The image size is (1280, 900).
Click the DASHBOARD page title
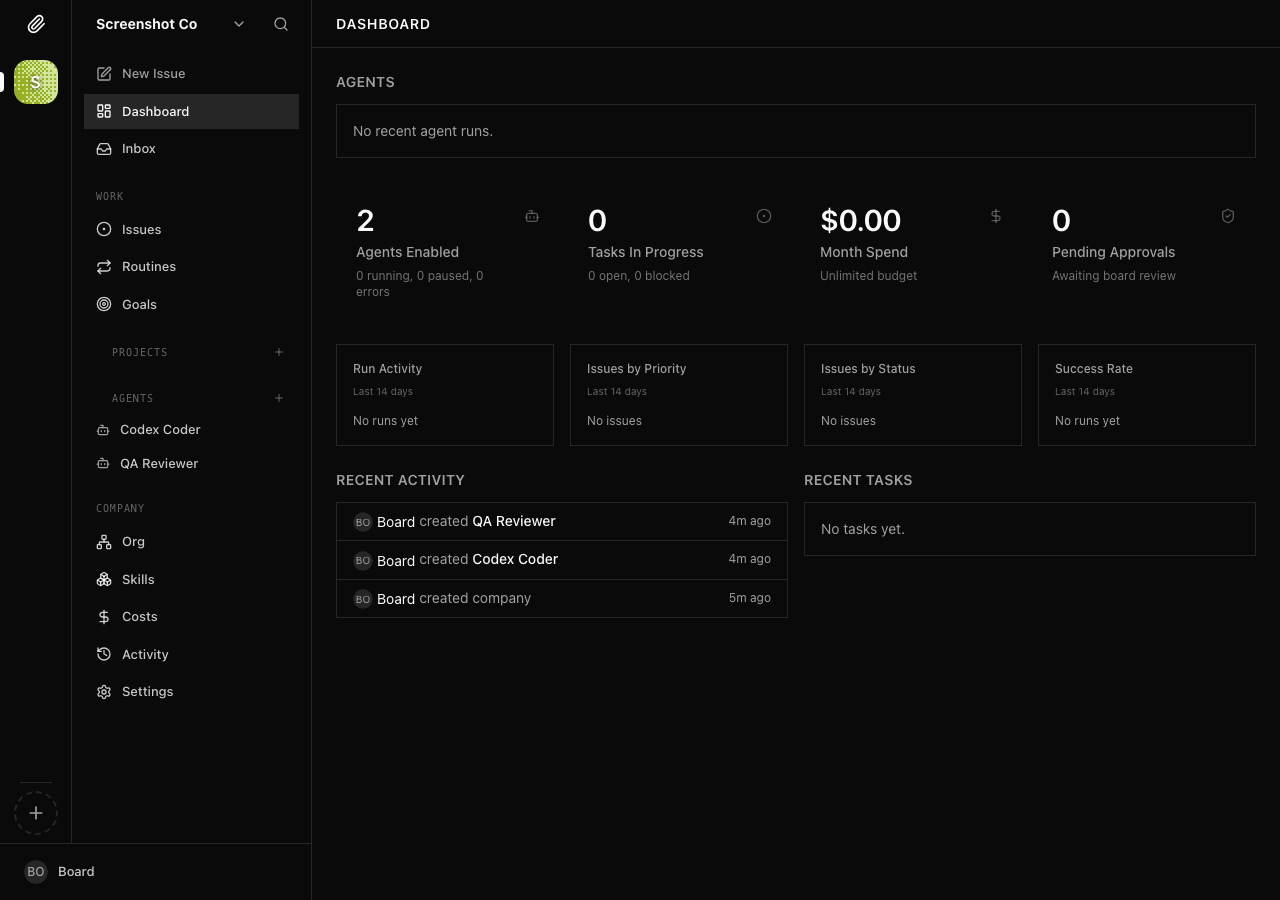click(383, 24)
